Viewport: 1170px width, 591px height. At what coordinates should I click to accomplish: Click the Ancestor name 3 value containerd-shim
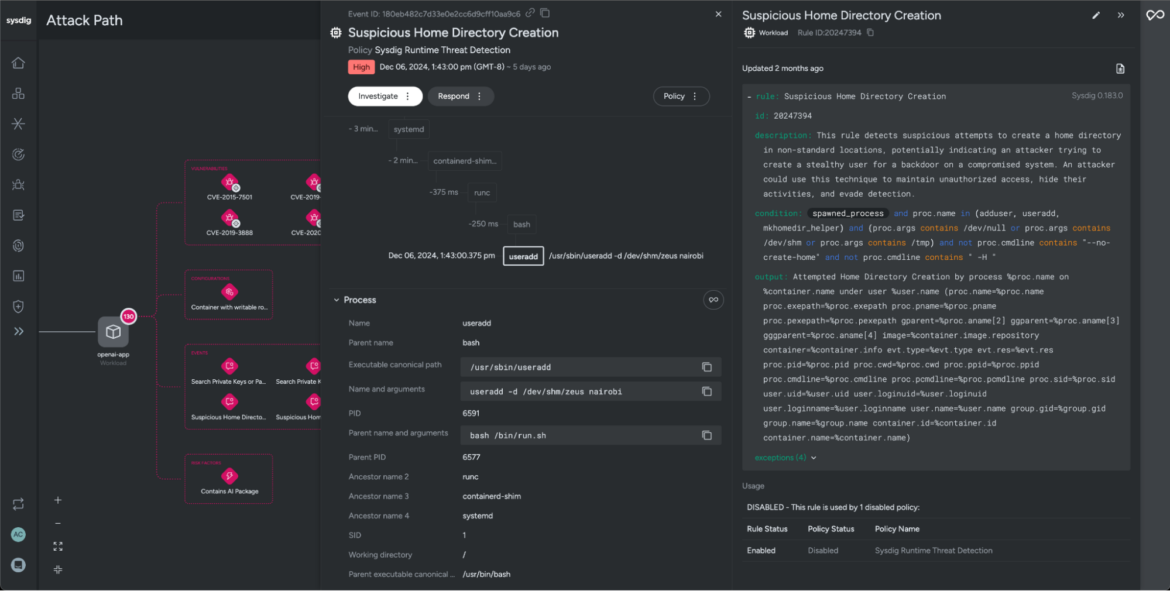point(492,496)
